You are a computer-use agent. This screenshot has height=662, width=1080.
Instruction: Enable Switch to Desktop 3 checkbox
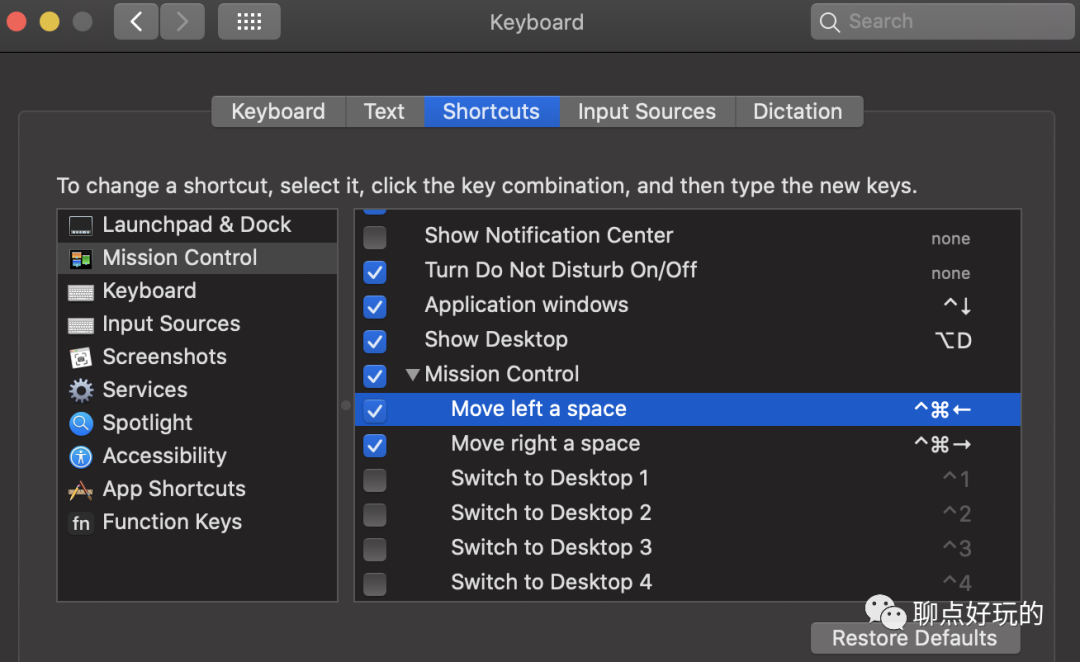click(375, 549)
